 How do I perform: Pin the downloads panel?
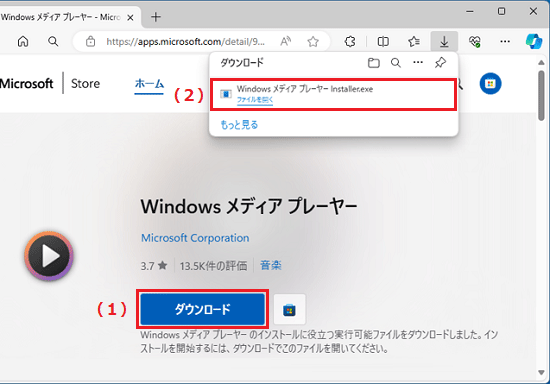[x=440, y=63]
